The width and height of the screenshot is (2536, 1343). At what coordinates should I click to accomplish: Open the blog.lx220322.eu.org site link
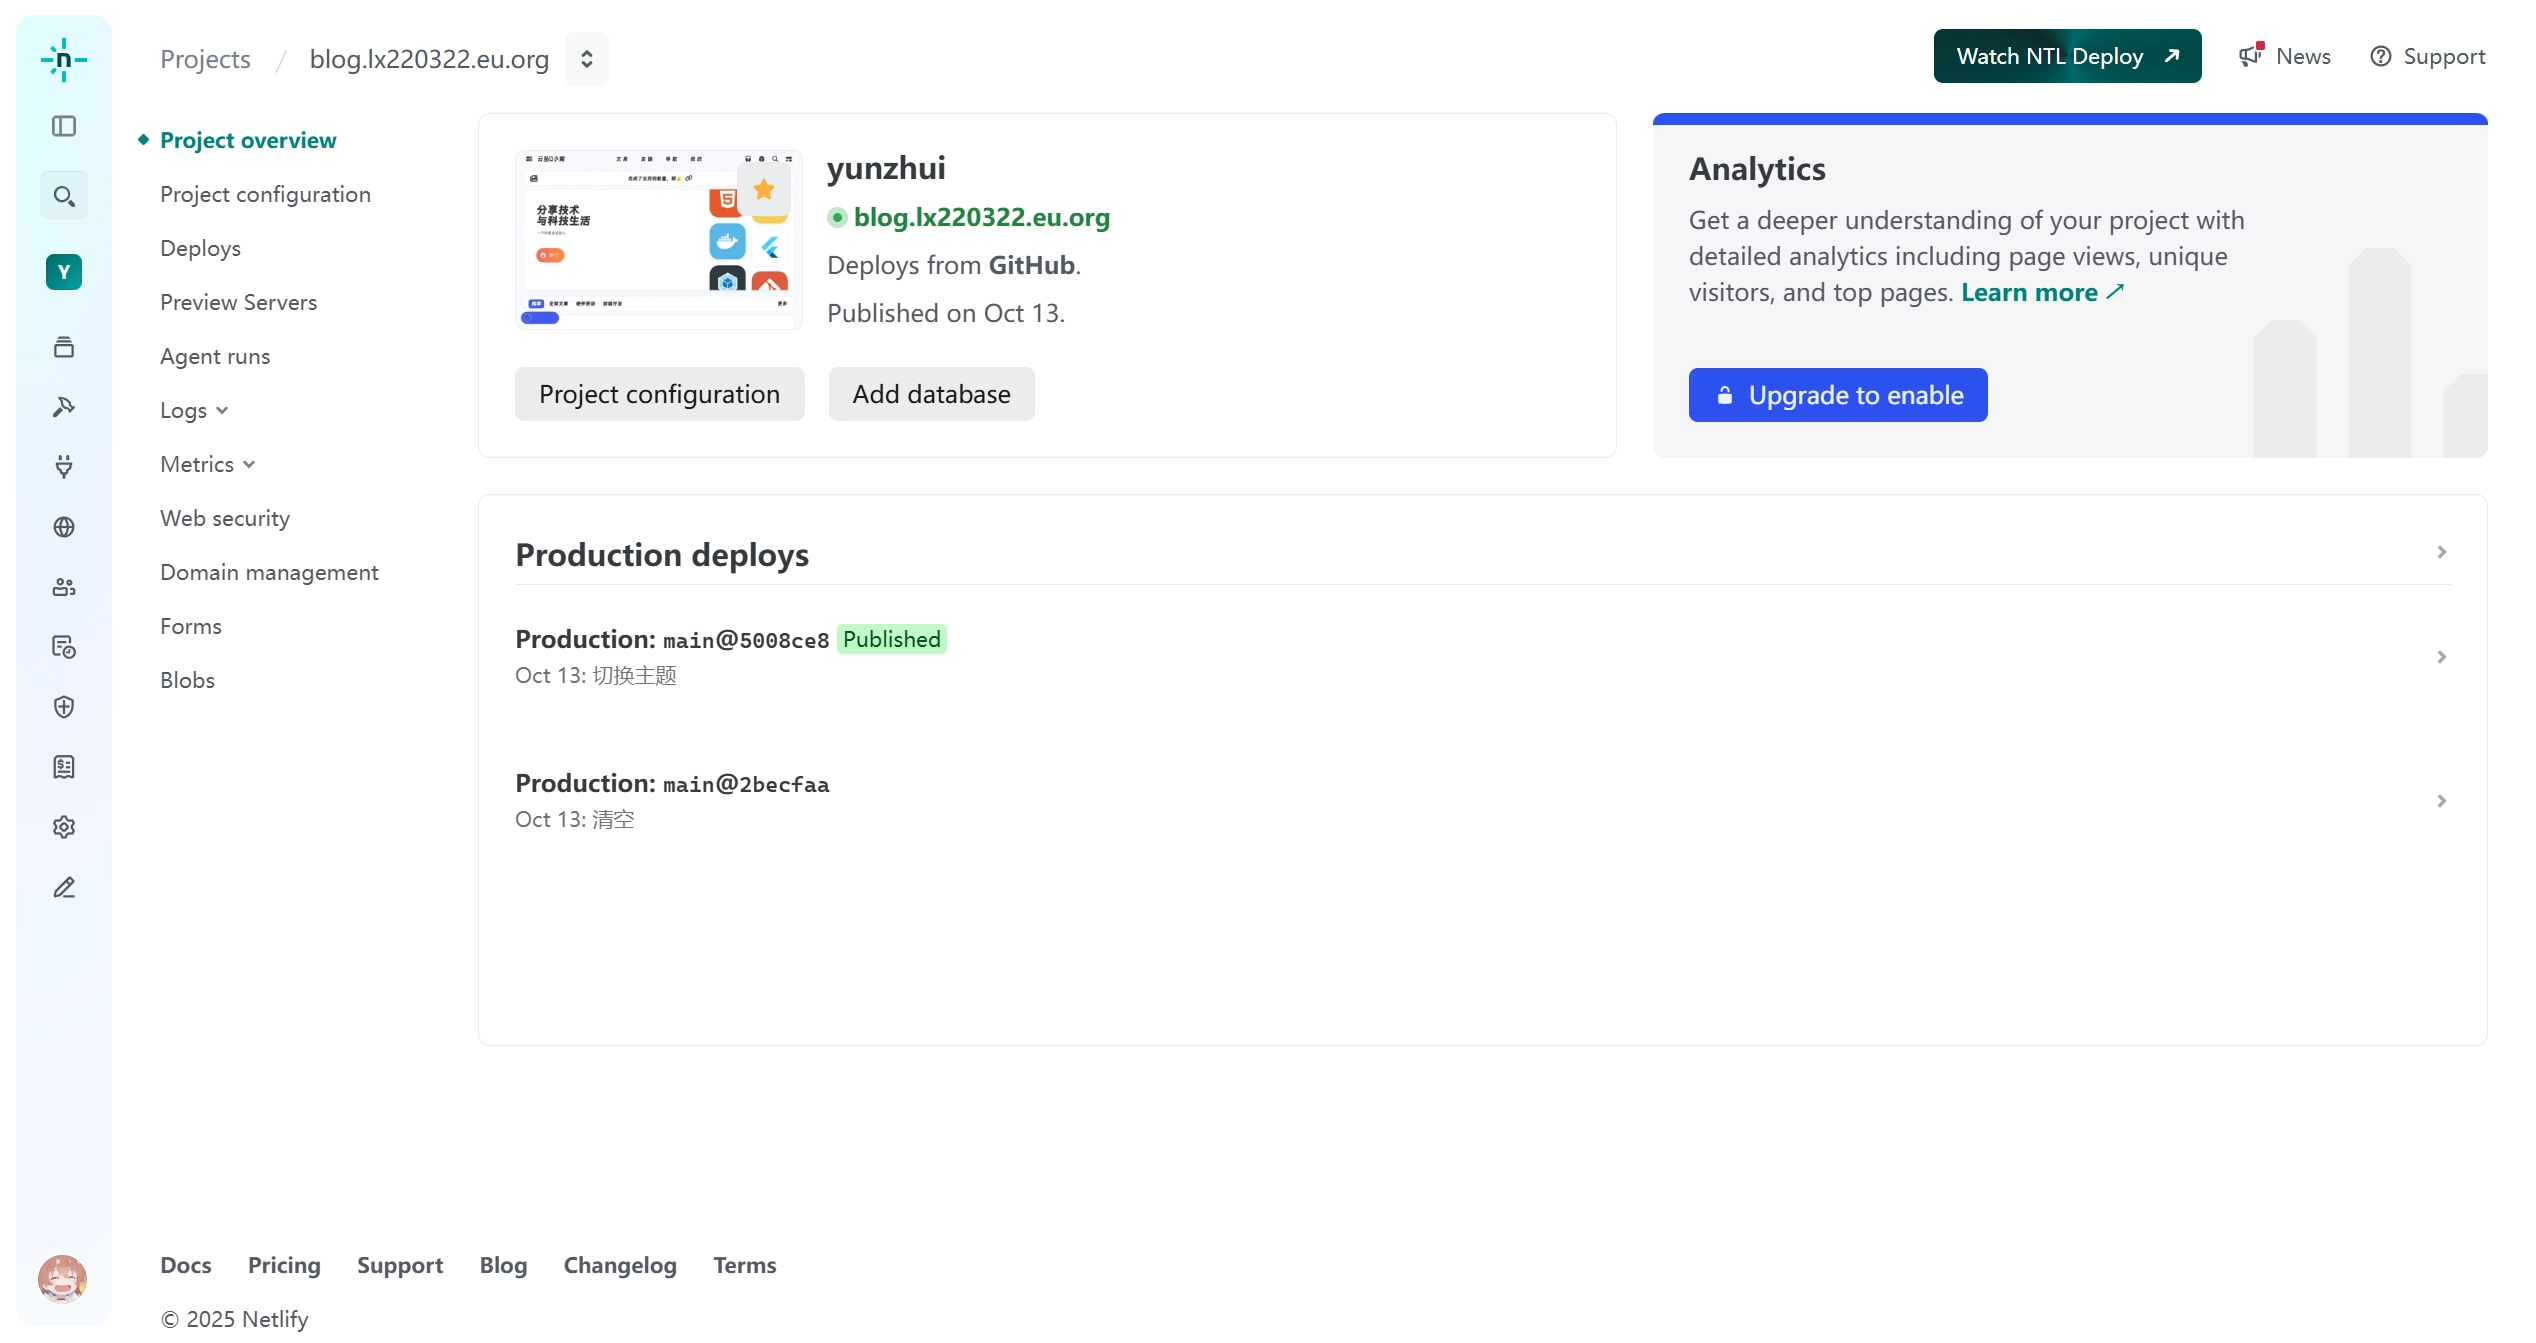tap(981, 217)
